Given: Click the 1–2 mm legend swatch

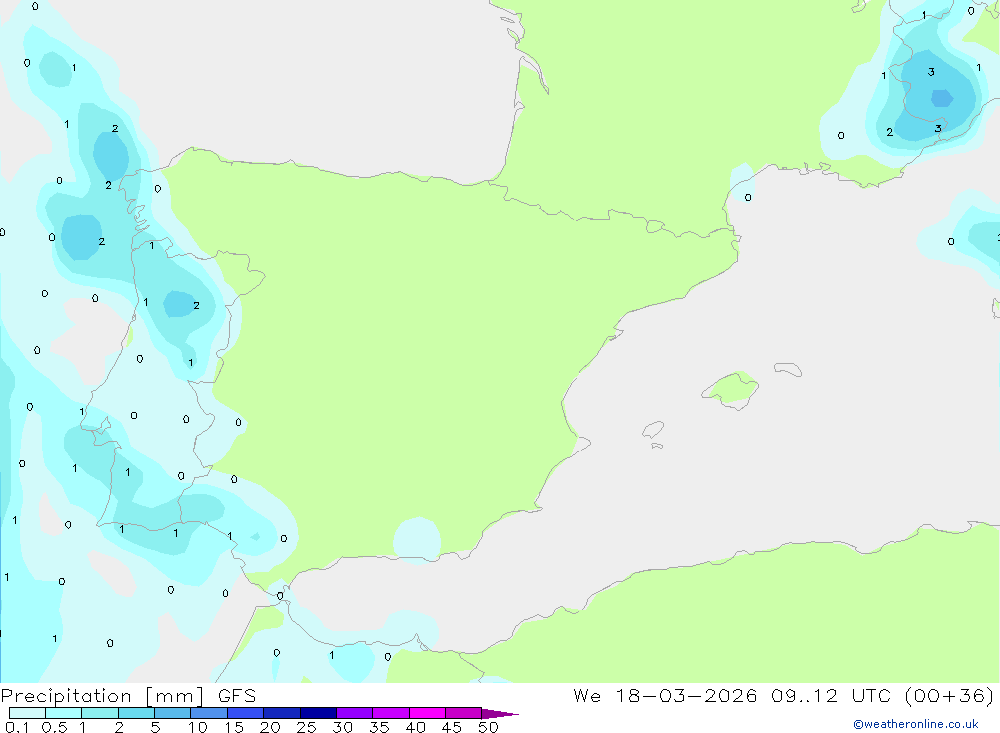Looking at the screenshot, I should coord(100,713).
